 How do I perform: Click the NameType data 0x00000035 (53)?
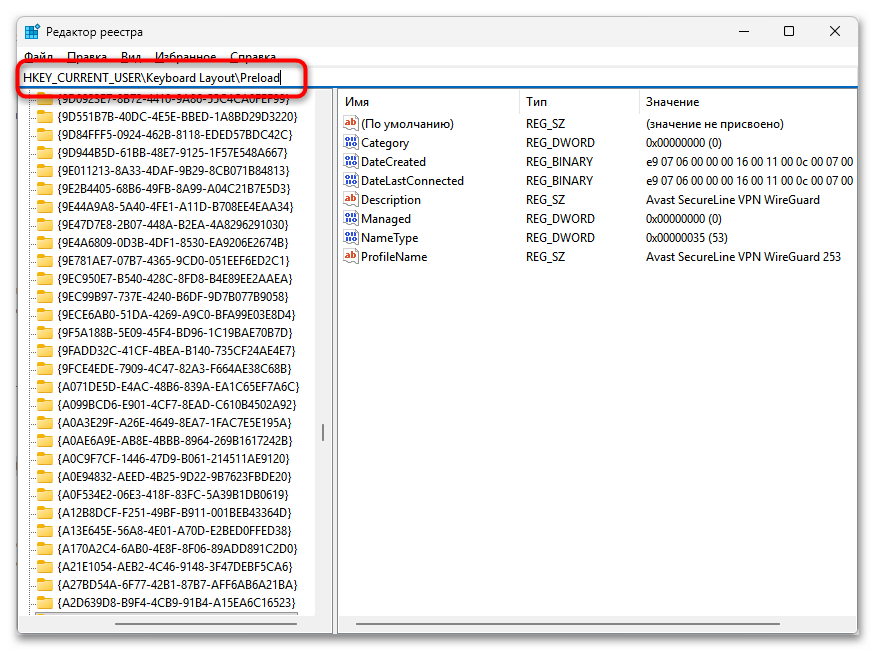687,238
